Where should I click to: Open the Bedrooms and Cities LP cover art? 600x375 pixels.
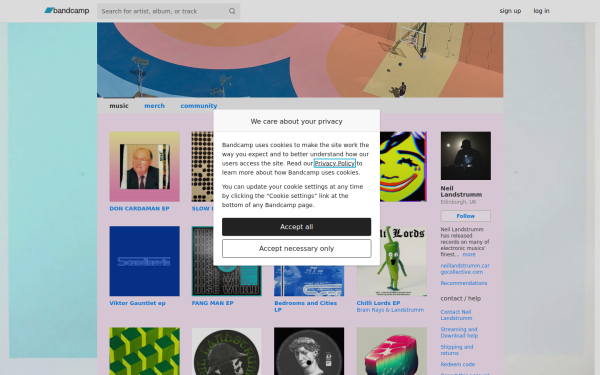(x=309, y=281)
